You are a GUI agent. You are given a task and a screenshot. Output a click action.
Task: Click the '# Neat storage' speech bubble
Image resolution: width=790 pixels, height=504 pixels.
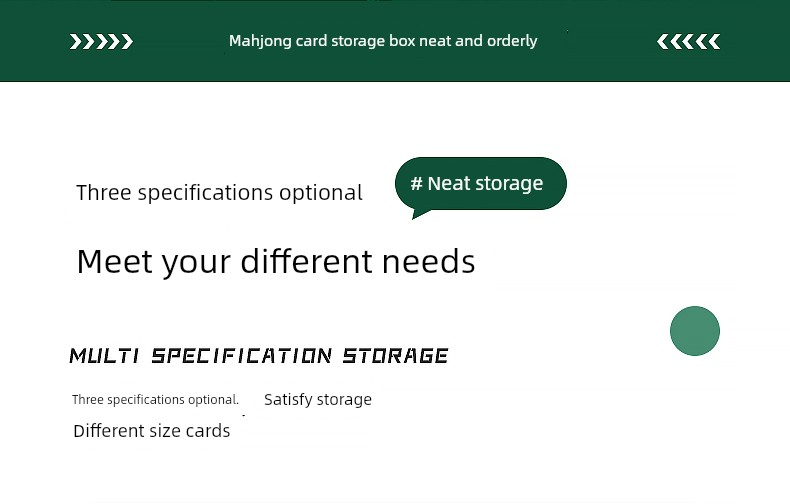click(x=481, y=183)
